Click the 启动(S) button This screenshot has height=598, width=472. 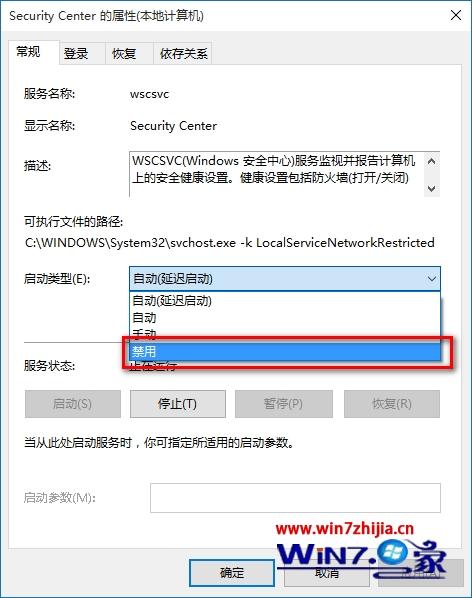point(72,403)
